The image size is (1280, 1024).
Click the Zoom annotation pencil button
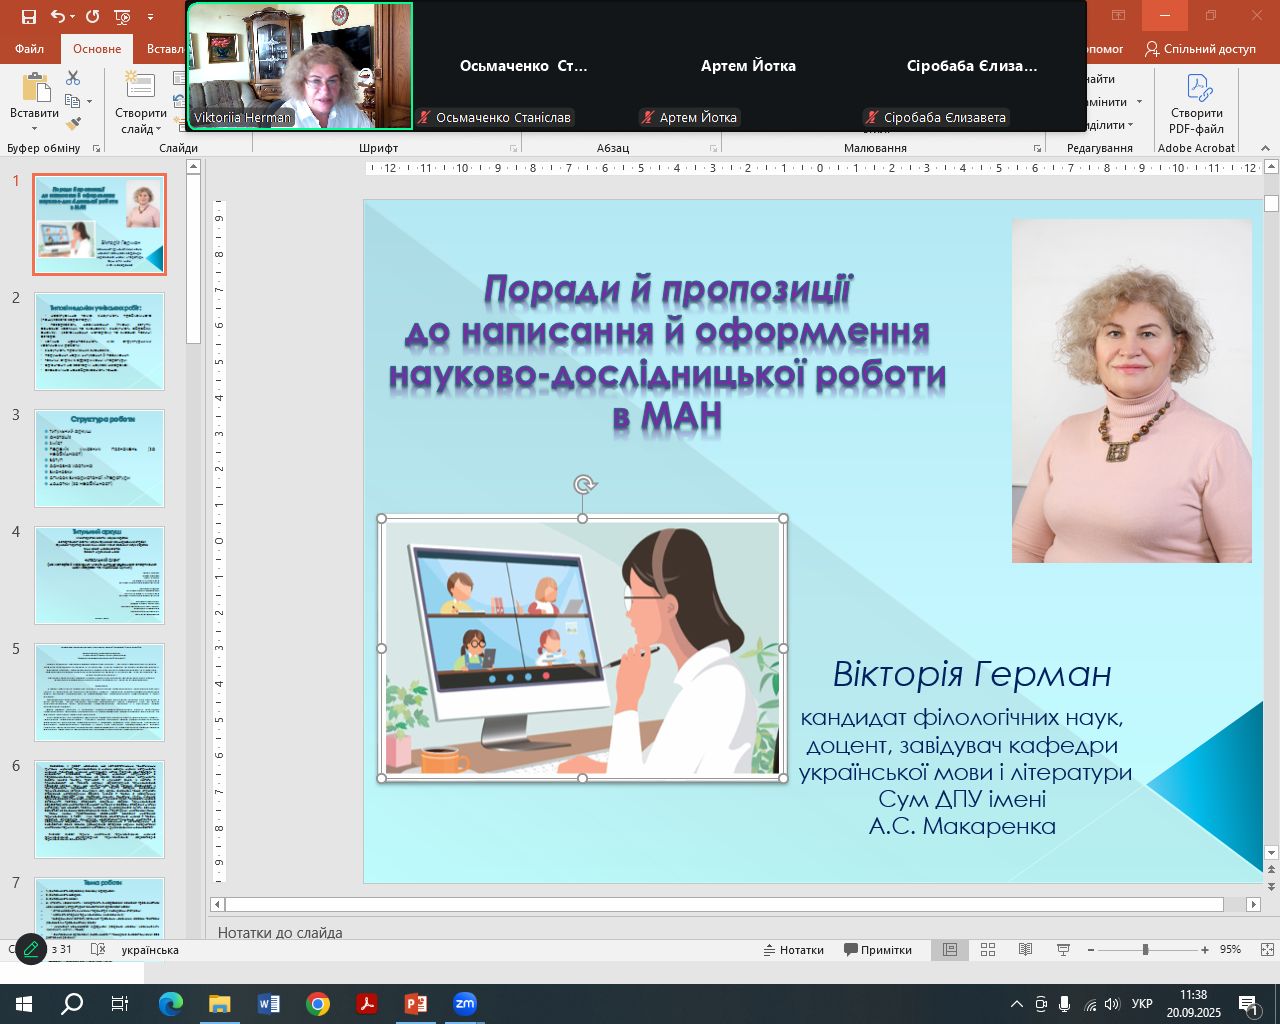31,949
